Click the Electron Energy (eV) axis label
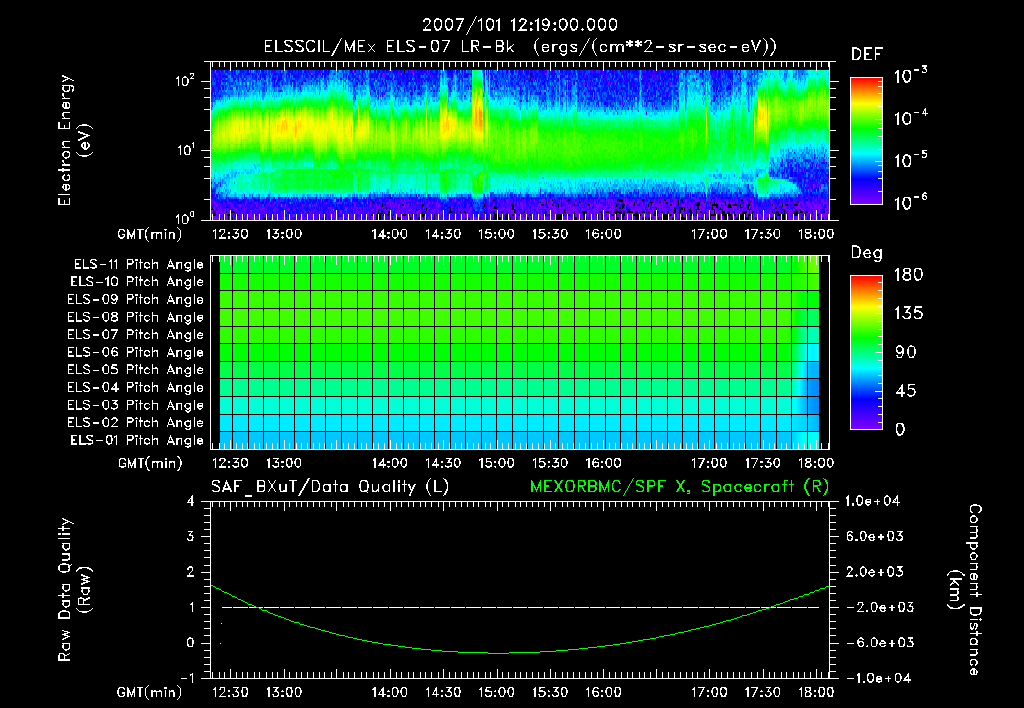 [x=74, y=140]
